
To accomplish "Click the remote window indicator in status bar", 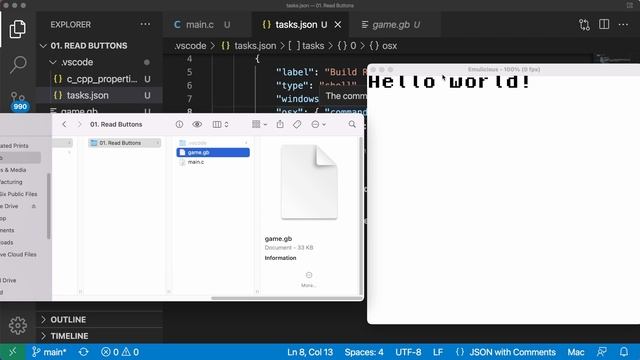I will tap(13, 352).
